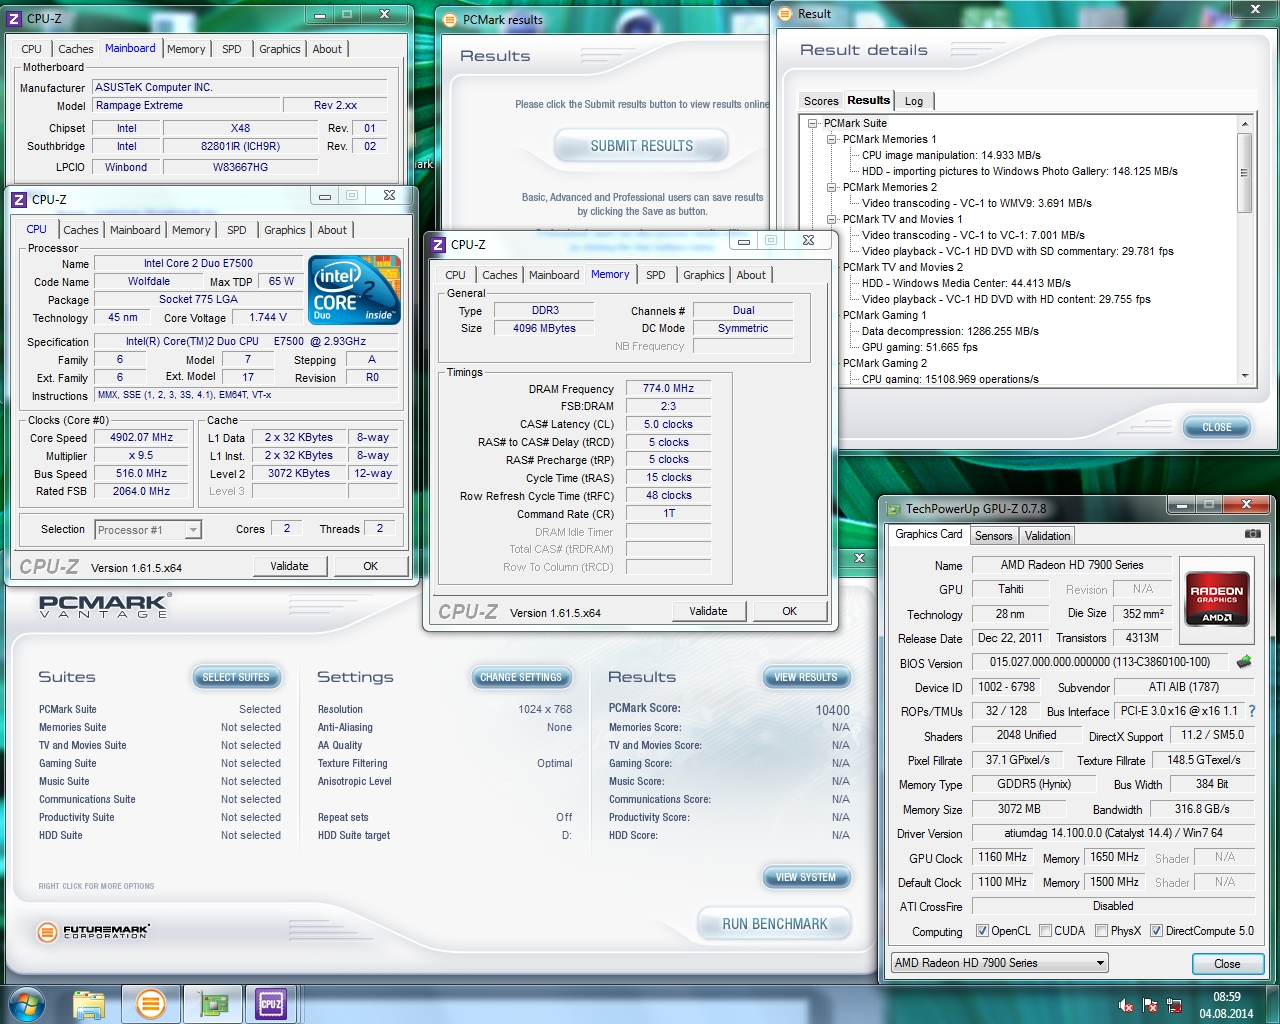
Task: Open the Log tab in Result details
Action: pos(914,101)
